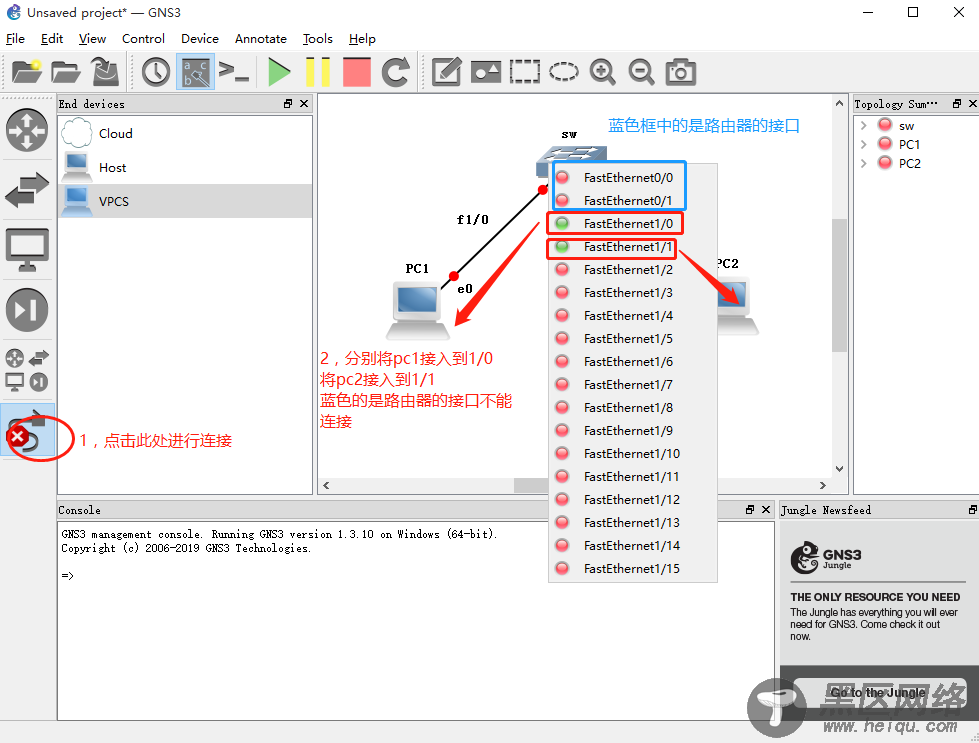The width and height of the screenshot is (979, 743).
Task: Choose FastEthernet1/13 interface
Action: (632, 523)
